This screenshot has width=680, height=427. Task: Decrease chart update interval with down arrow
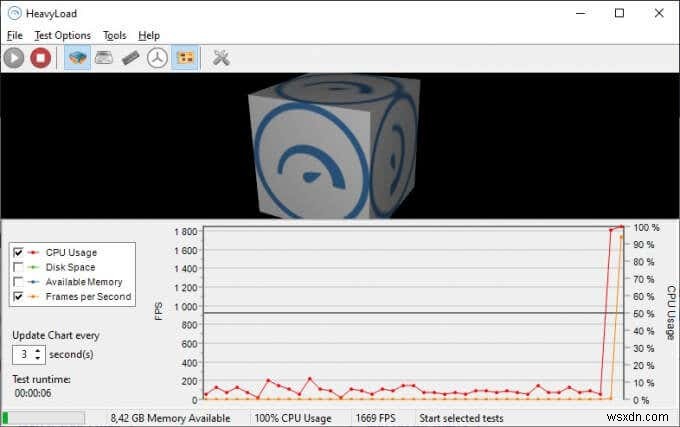(38, 359)
